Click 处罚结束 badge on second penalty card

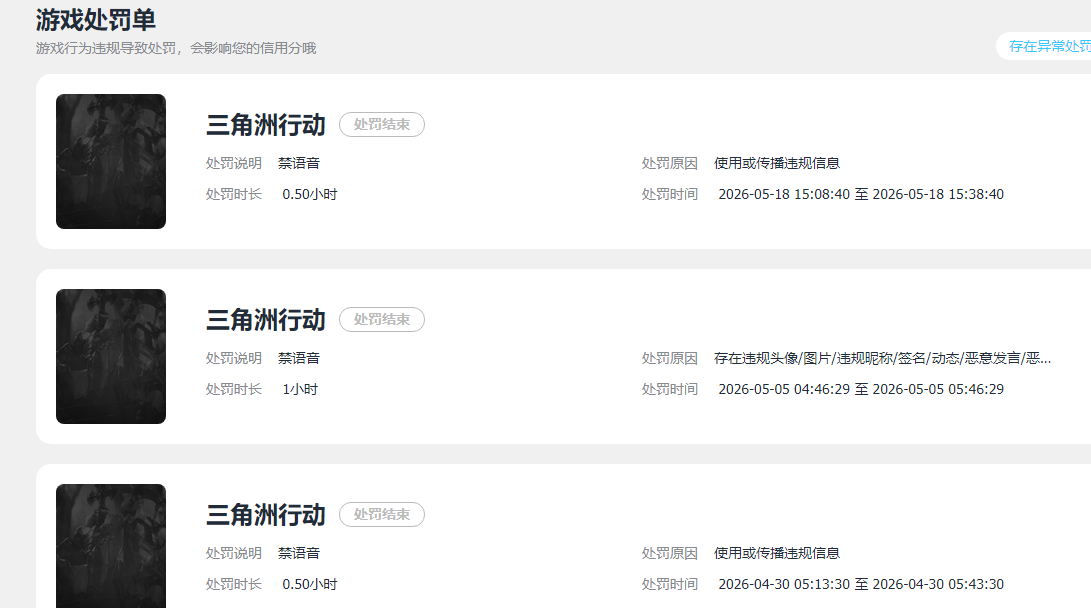tap(381, 319)
